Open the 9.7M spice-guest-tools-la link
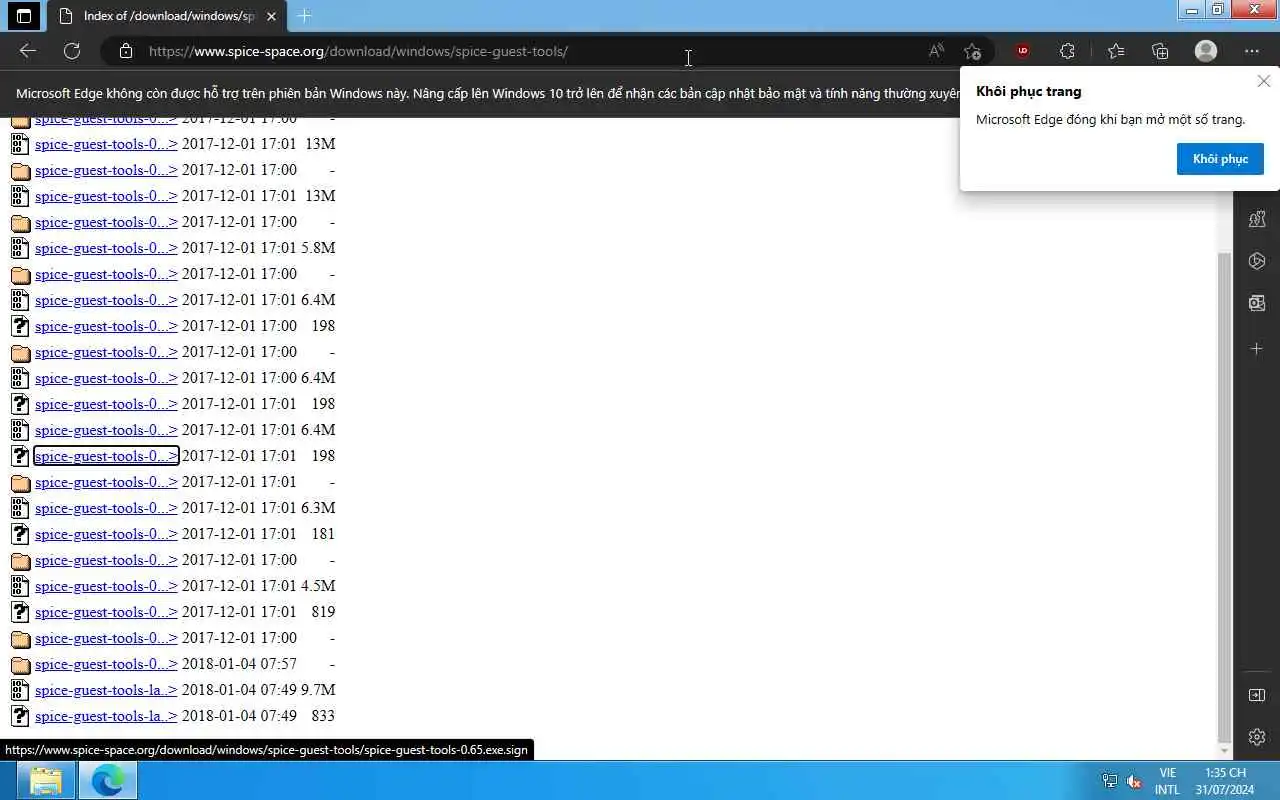Screen dimensions: 1280x800 (x=106, y=690)
